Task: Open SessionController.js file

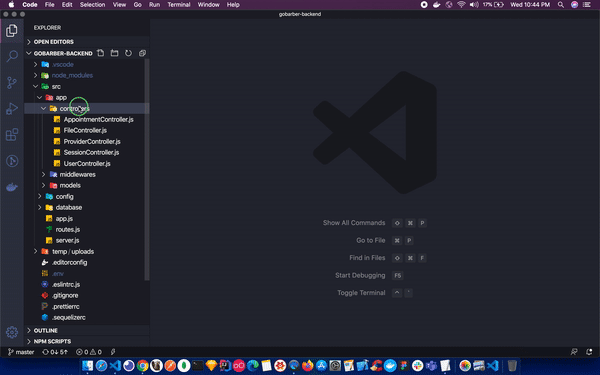Action: pyautogui.click(x=87, y=152)
